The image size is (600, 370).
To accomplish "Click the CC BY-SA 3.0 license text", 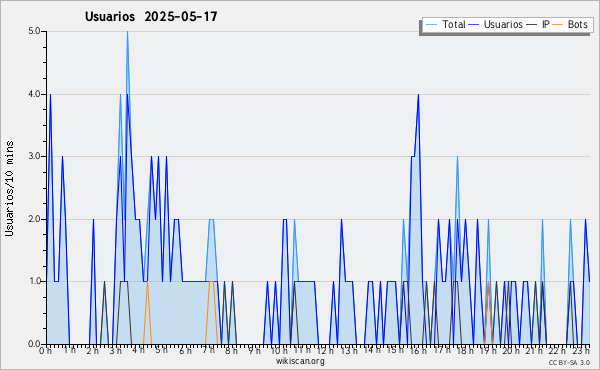I will (569, 362).
